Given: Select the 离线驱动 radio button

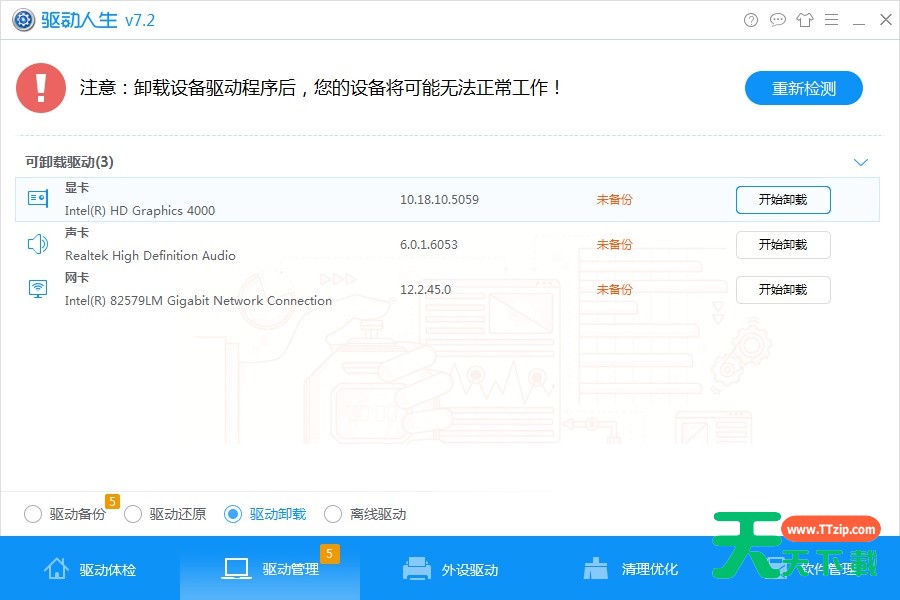Looking at the screenshot, I should (333, 514).
